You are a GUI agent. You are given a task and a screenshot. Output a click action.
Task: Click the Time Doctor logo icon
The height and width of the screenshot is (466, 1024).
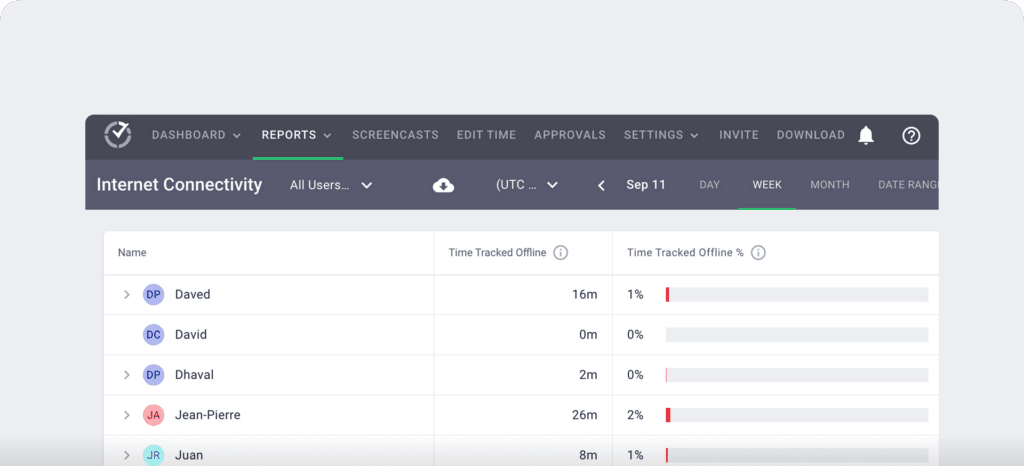[x=118, y=135]
